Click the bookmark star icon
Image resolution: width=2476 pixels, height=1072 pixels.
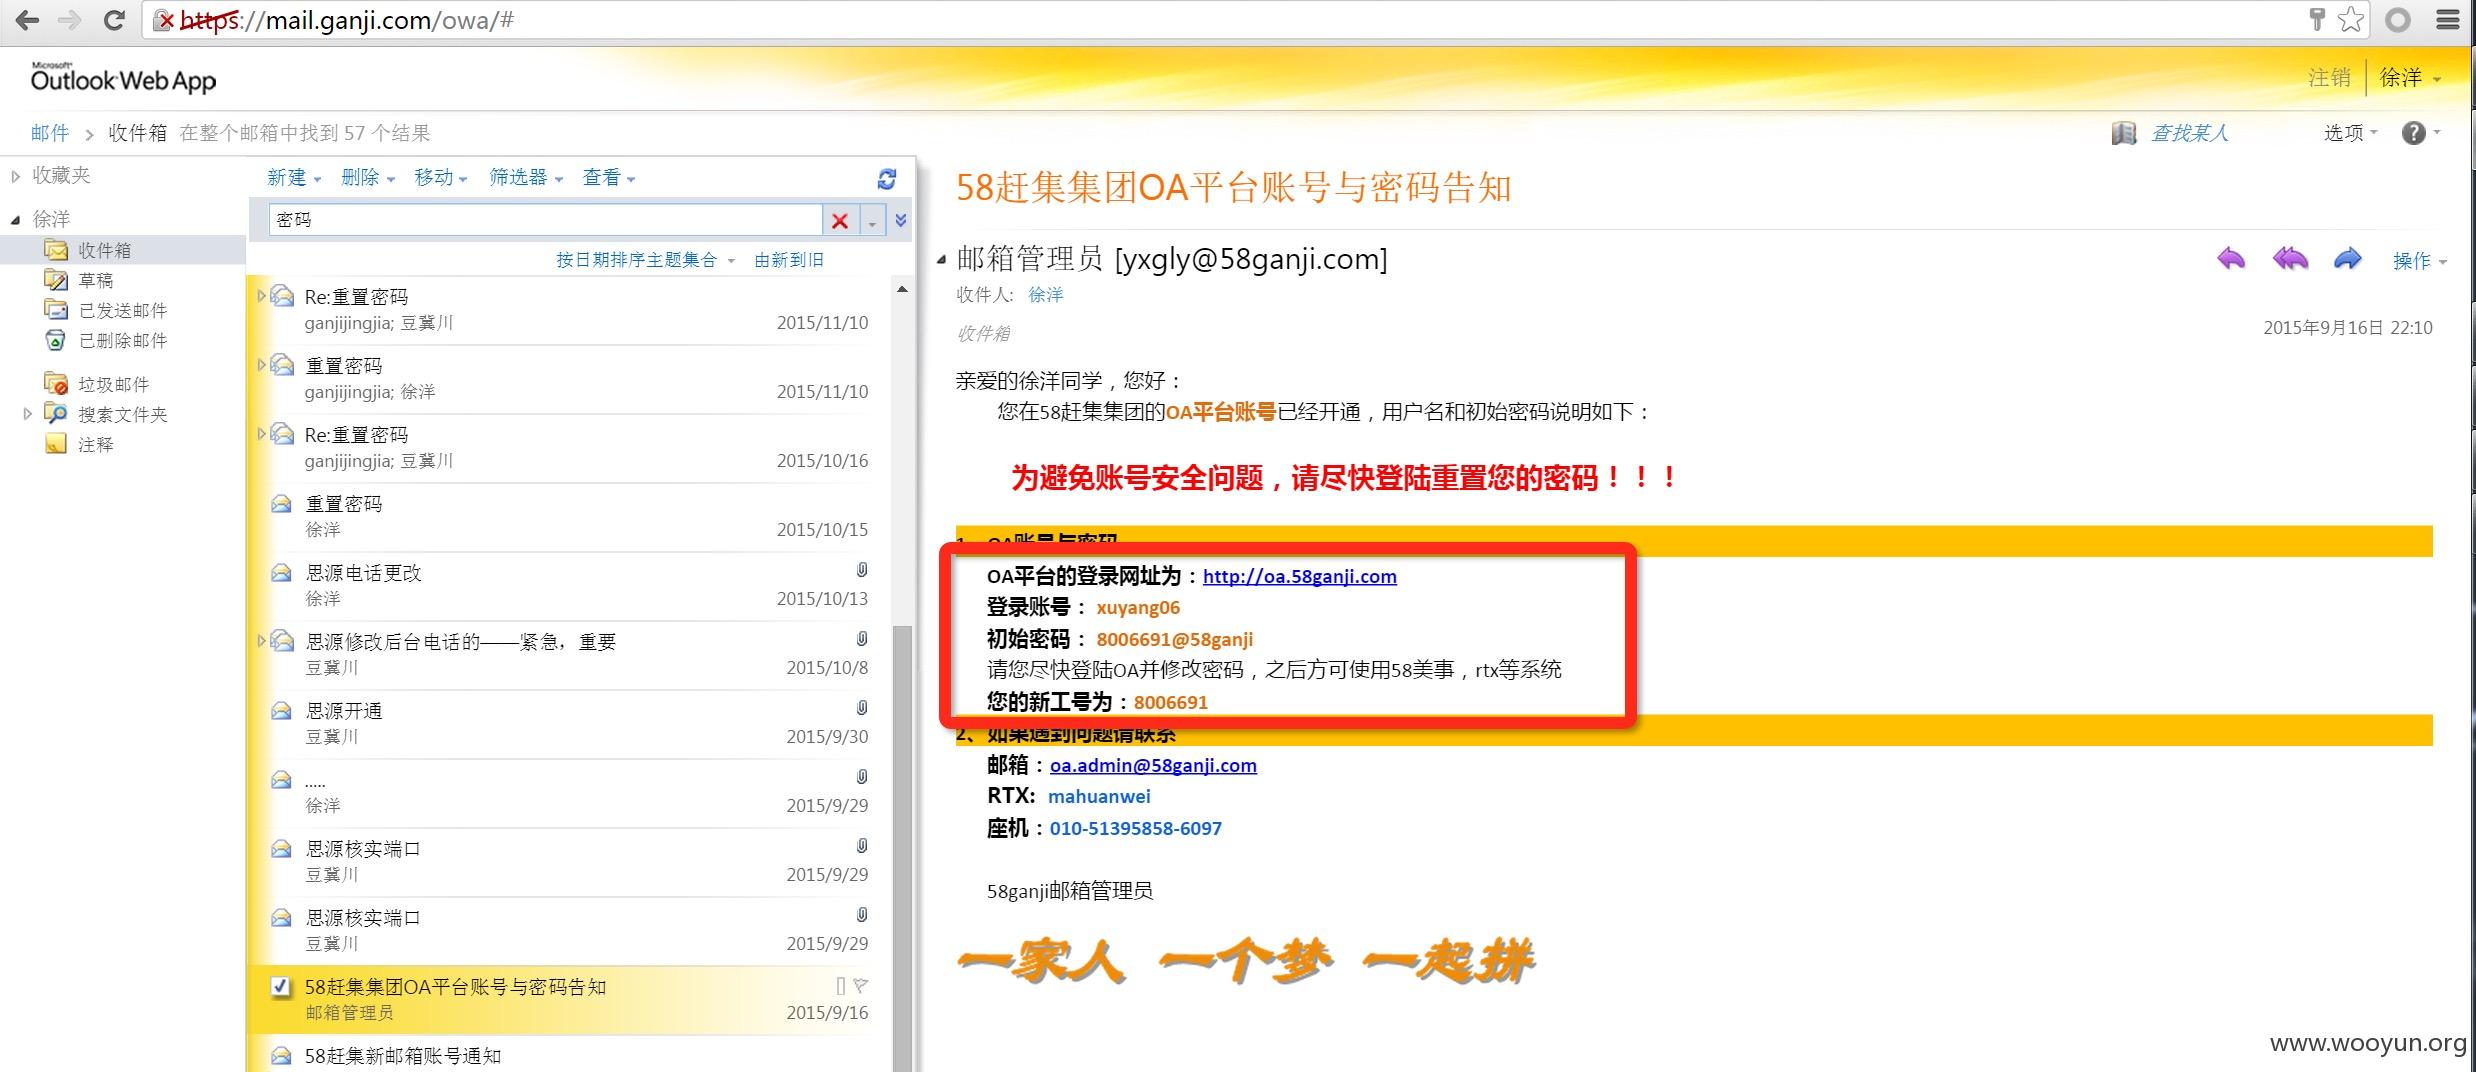(x=2350, y=20)
